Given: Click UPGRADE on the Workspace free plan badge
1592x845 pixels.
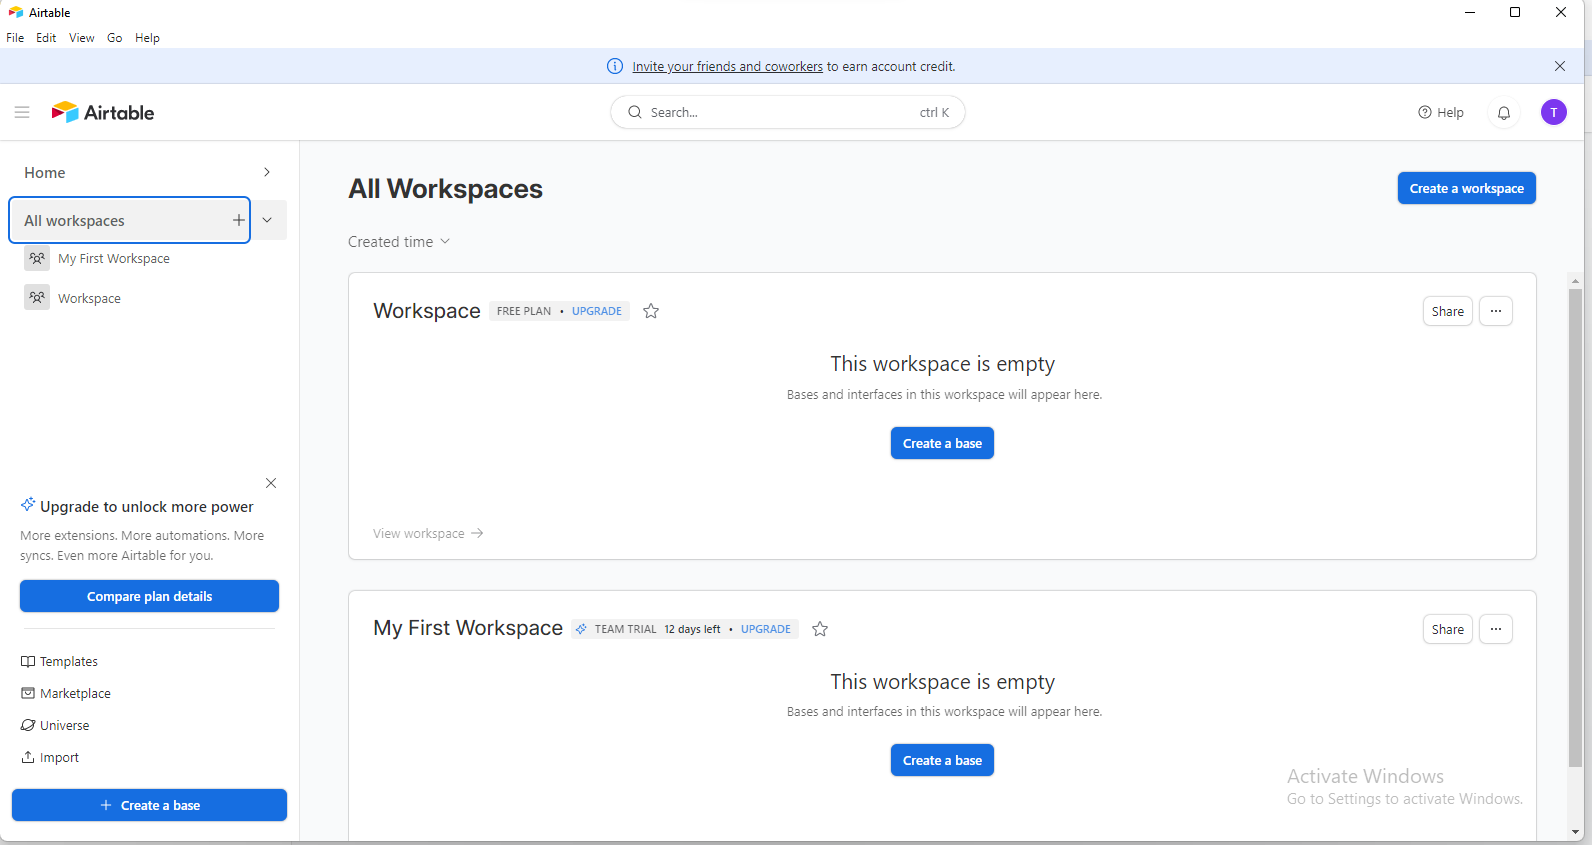Looking at the screenshot, I should point(597,311).
